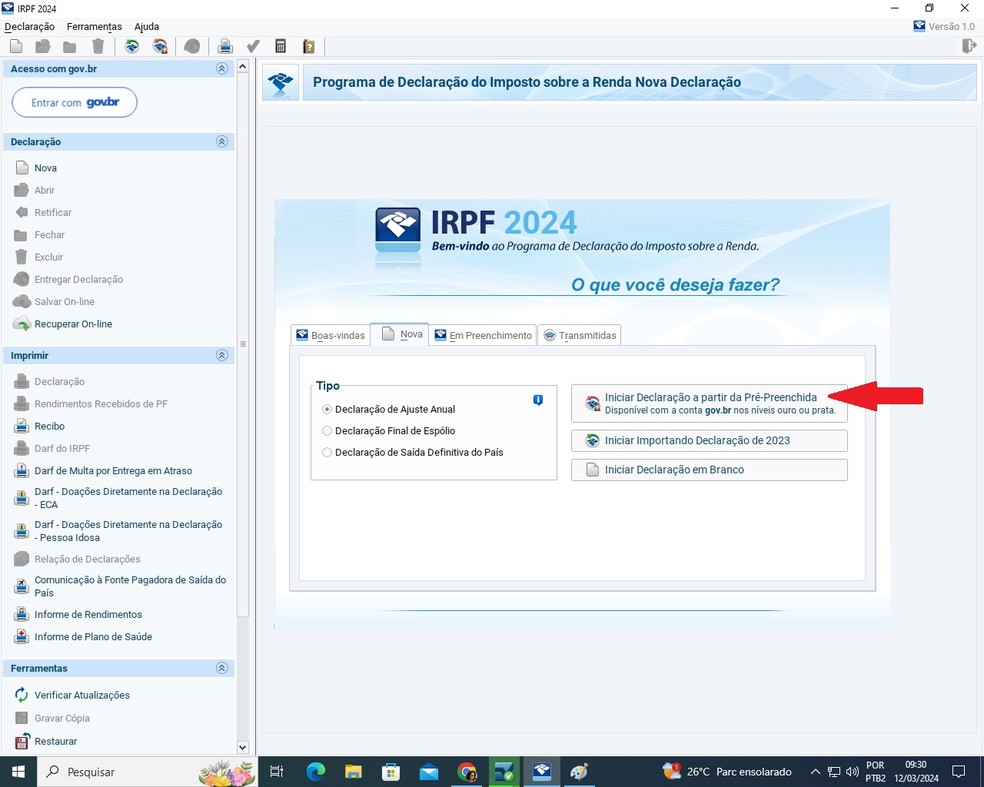Click the printer toolbar icon
This screenshot has height=787, width=984.
[x=225, y=46]
